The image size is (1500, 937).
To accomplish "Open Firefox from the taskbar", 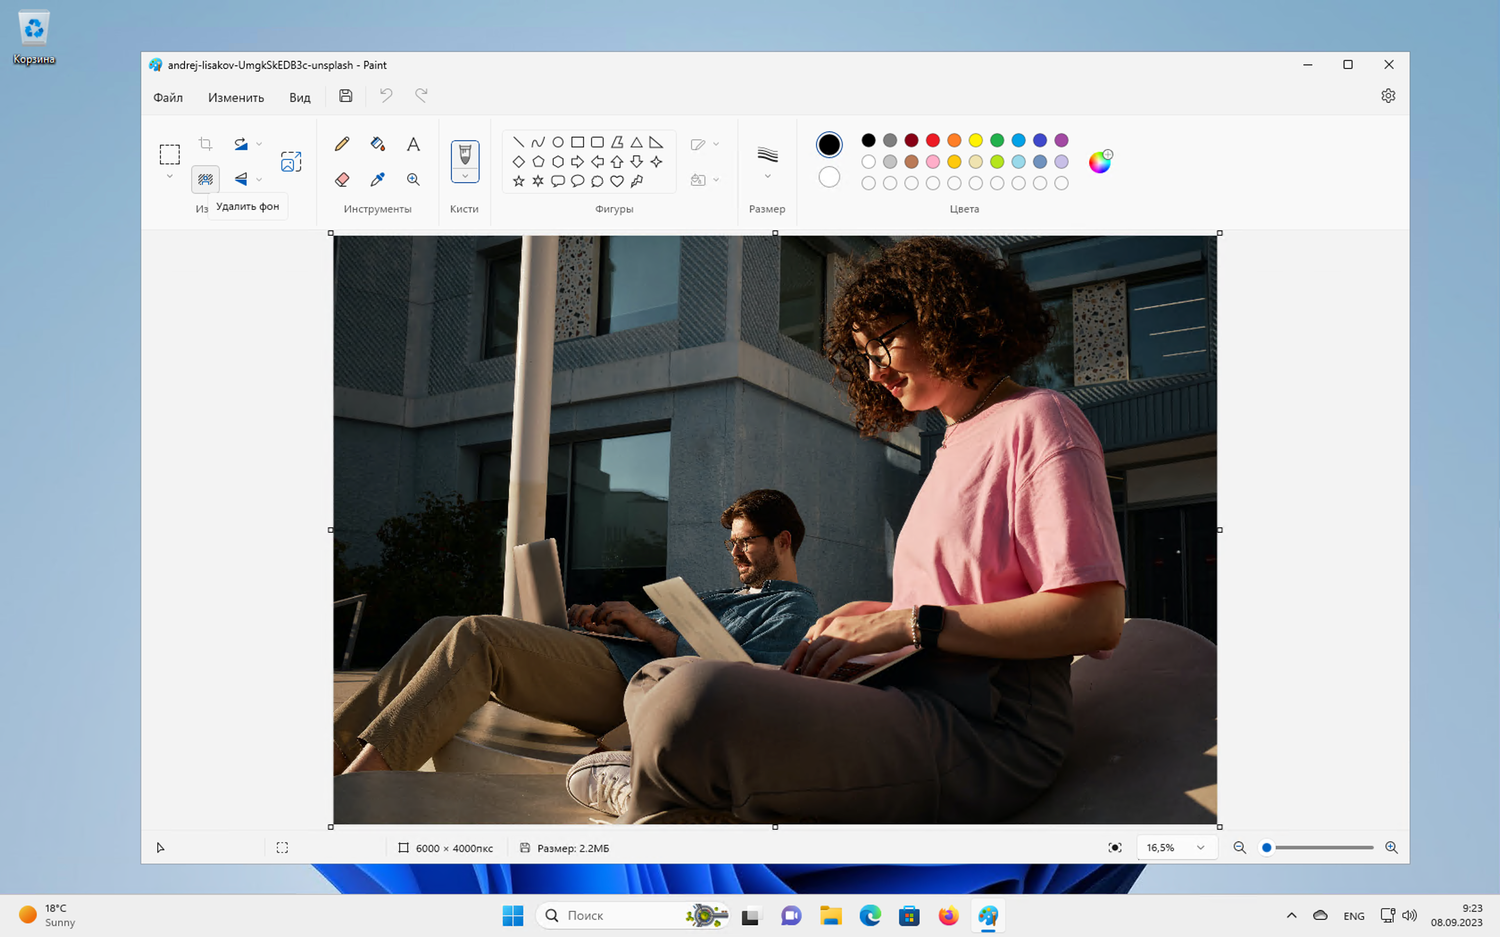I will tap(948, 915).
